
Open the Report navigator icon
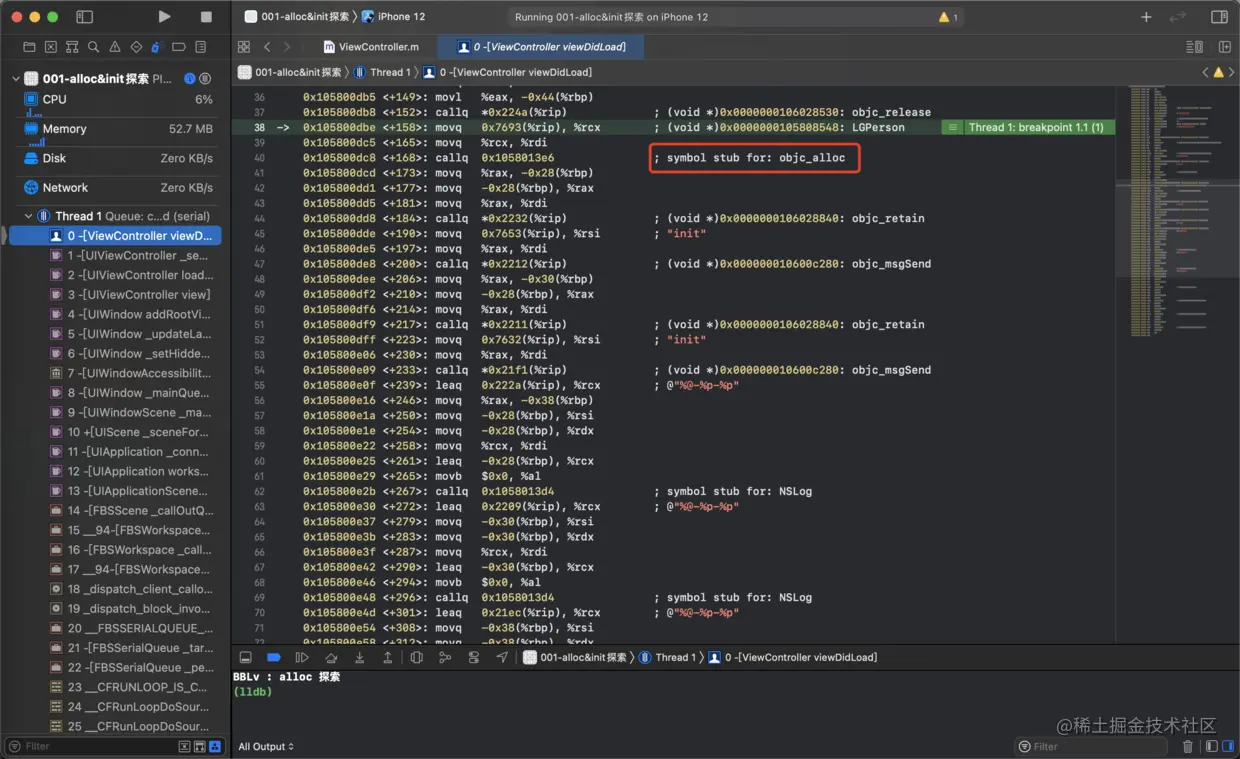[x=201, y=47]
